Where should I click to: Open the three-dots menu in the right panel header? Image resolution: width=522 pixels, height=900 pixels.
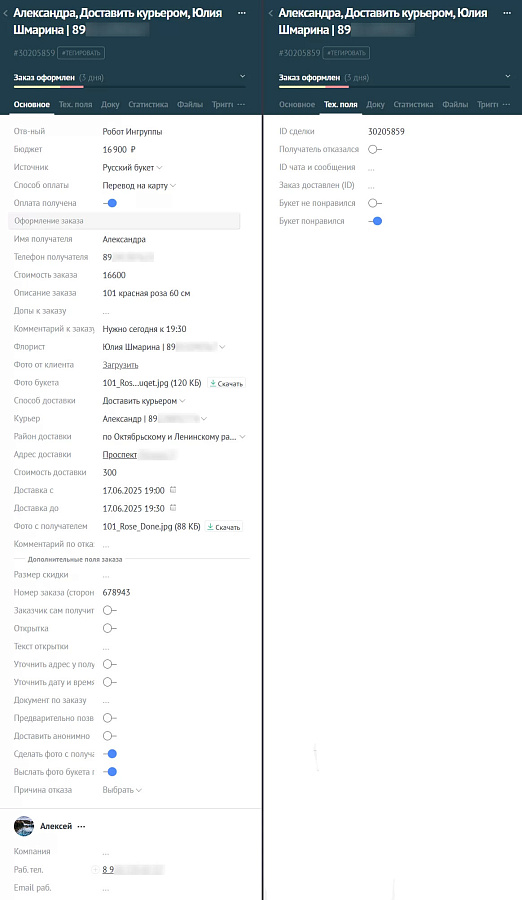506,13
